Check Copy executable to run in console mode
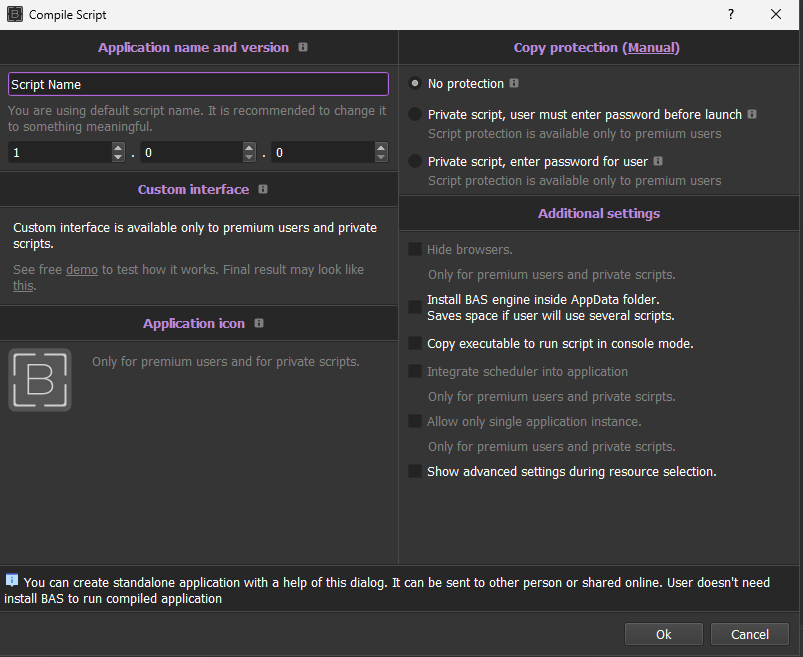The height and width of the screenshot is (657, 803). click(415, 343)
